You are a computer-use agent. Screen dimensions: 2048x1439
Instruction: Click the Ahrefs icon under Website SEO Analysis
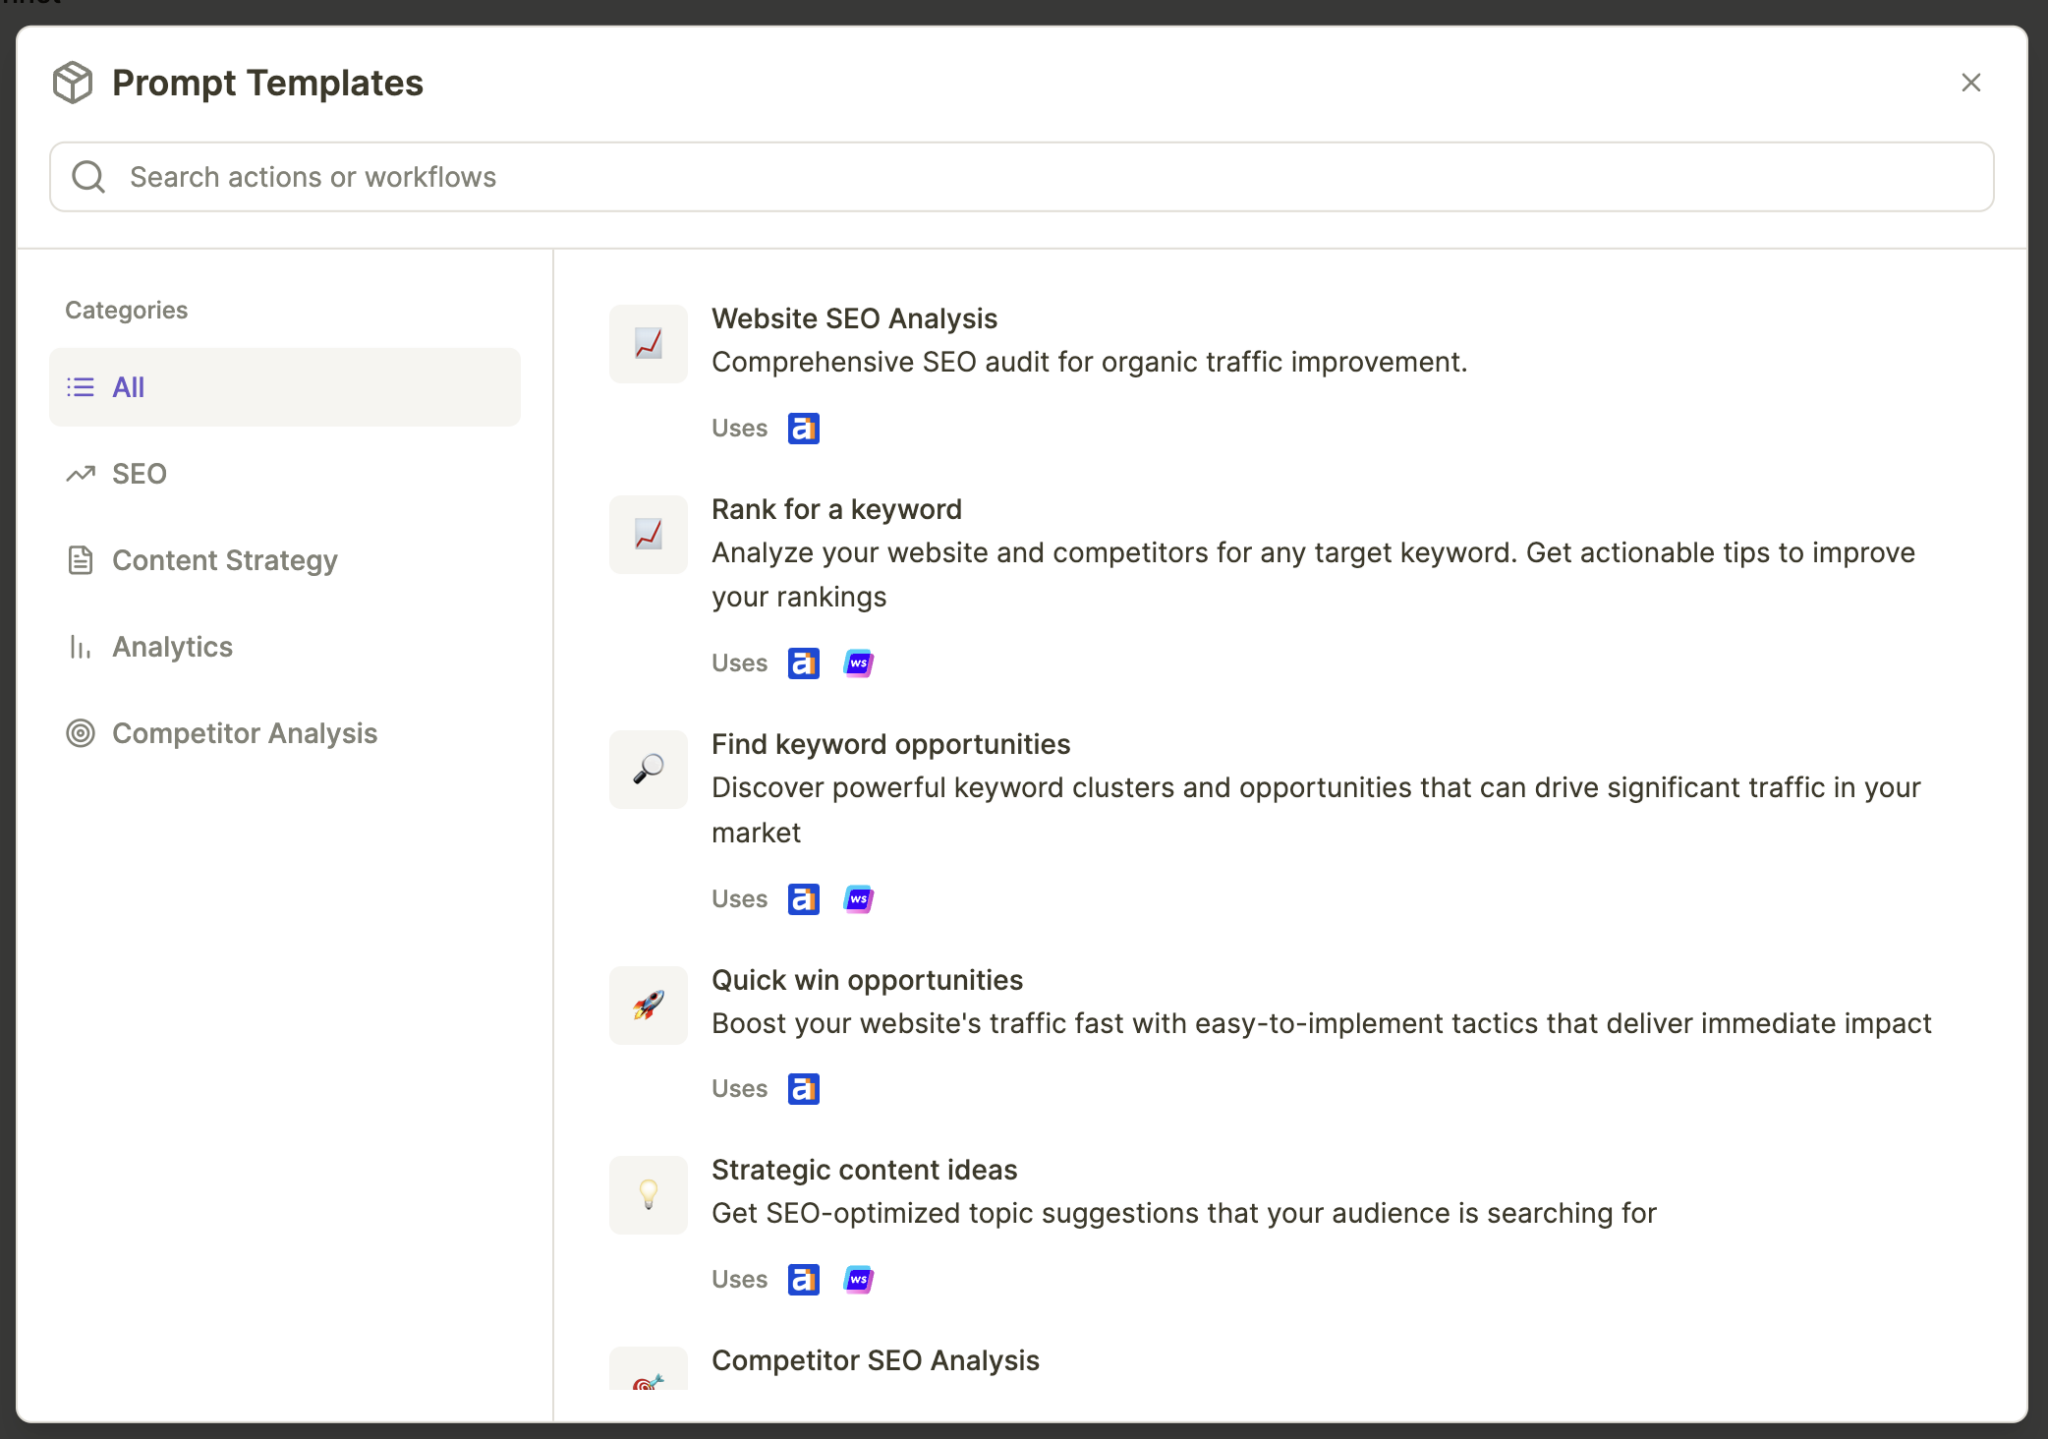click(x=802, y=427)
